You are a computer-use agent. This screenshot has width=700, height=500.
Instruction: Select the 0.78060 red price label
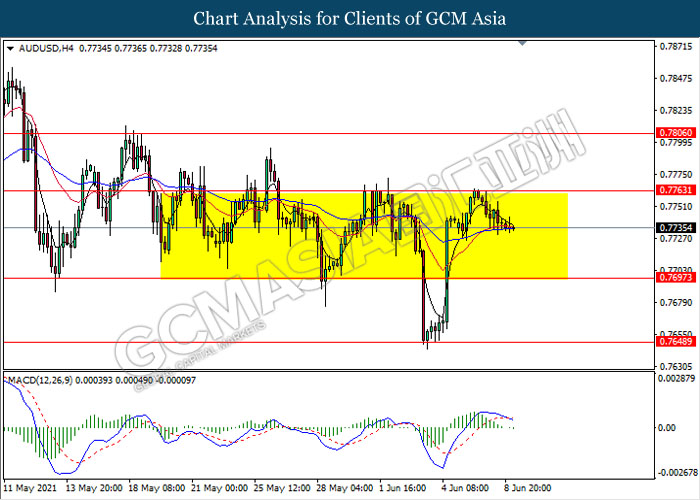coord(675,133)
